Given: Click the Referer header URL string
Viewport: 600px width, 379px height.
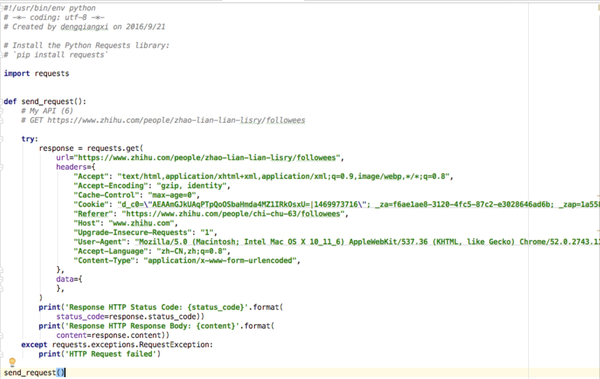Looking at the screenshot, I should tap(235, 214).
